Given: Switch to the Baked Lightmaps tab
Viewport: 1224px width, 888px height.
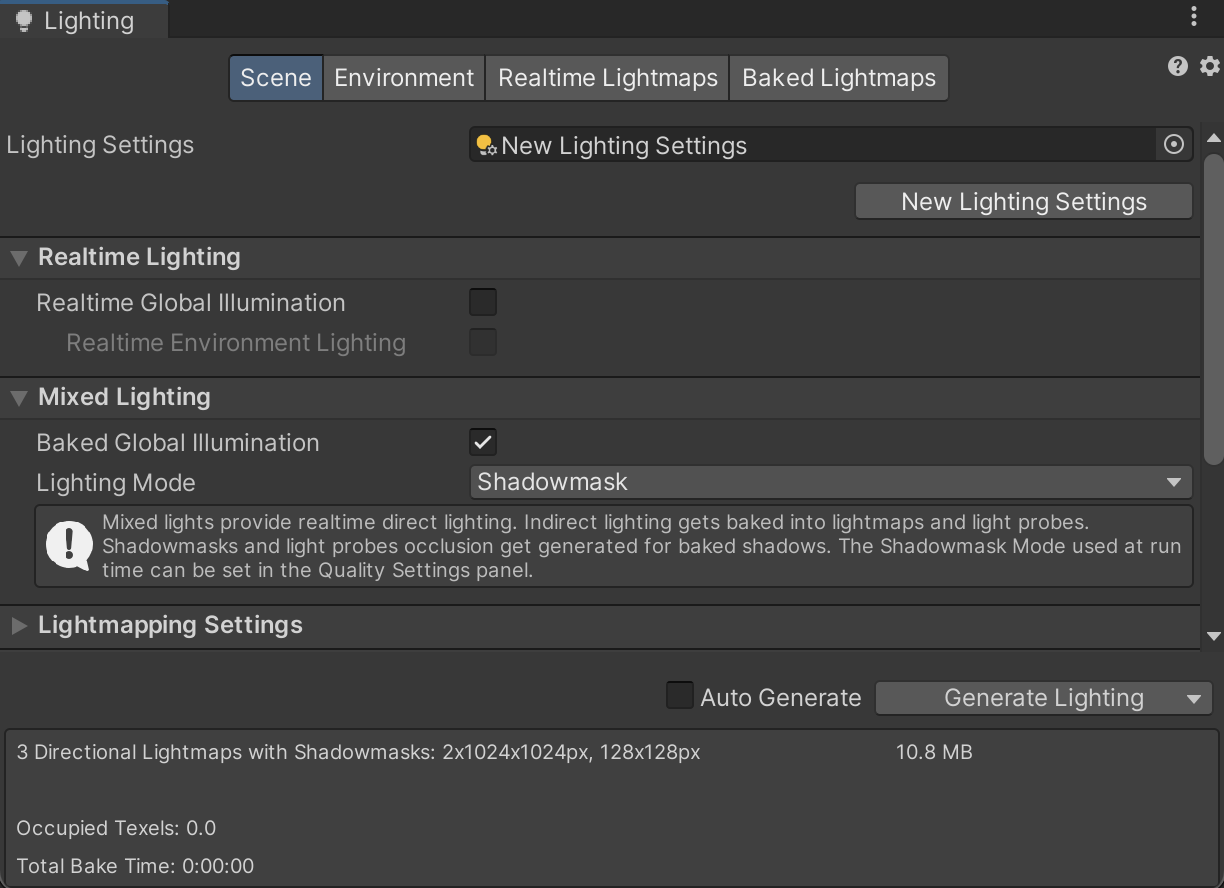Looking at the screenshot, I should point(839,78).
